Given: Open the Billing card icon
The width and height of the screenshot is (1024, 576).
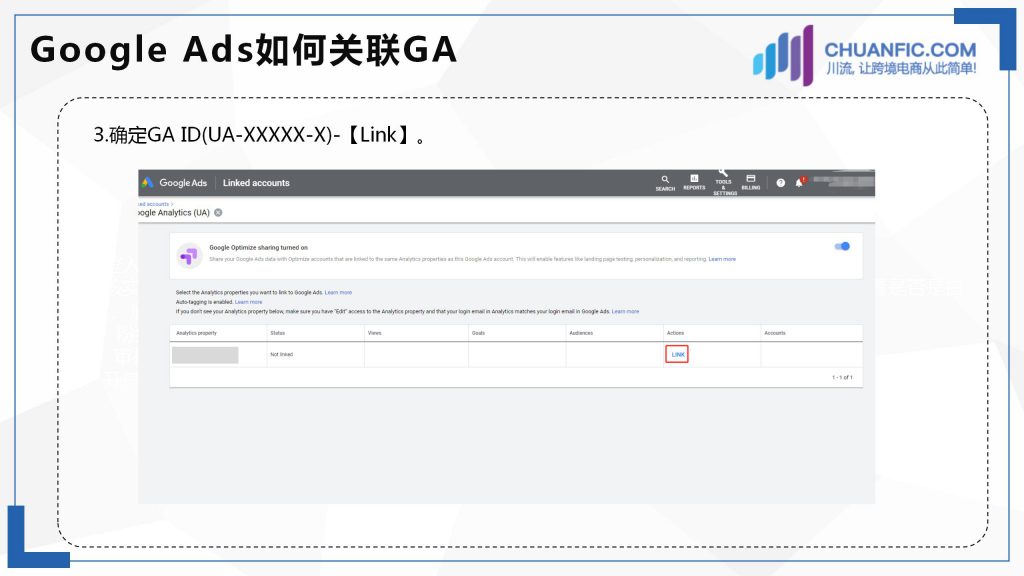Looking at the screenshot, I should click(x=750, y=182).
